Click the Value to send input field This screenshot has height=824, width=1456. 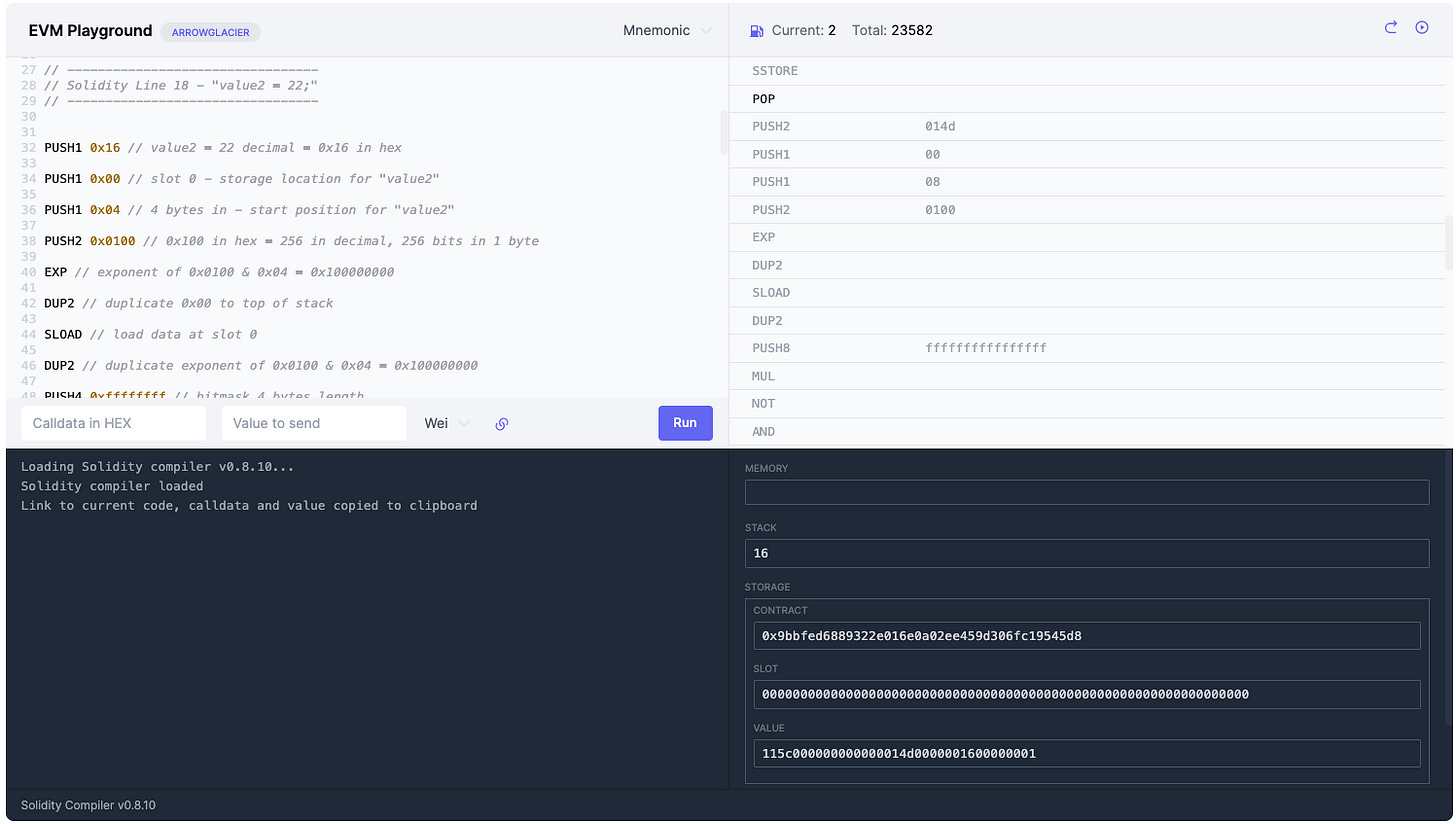click(x=314, y=423)
